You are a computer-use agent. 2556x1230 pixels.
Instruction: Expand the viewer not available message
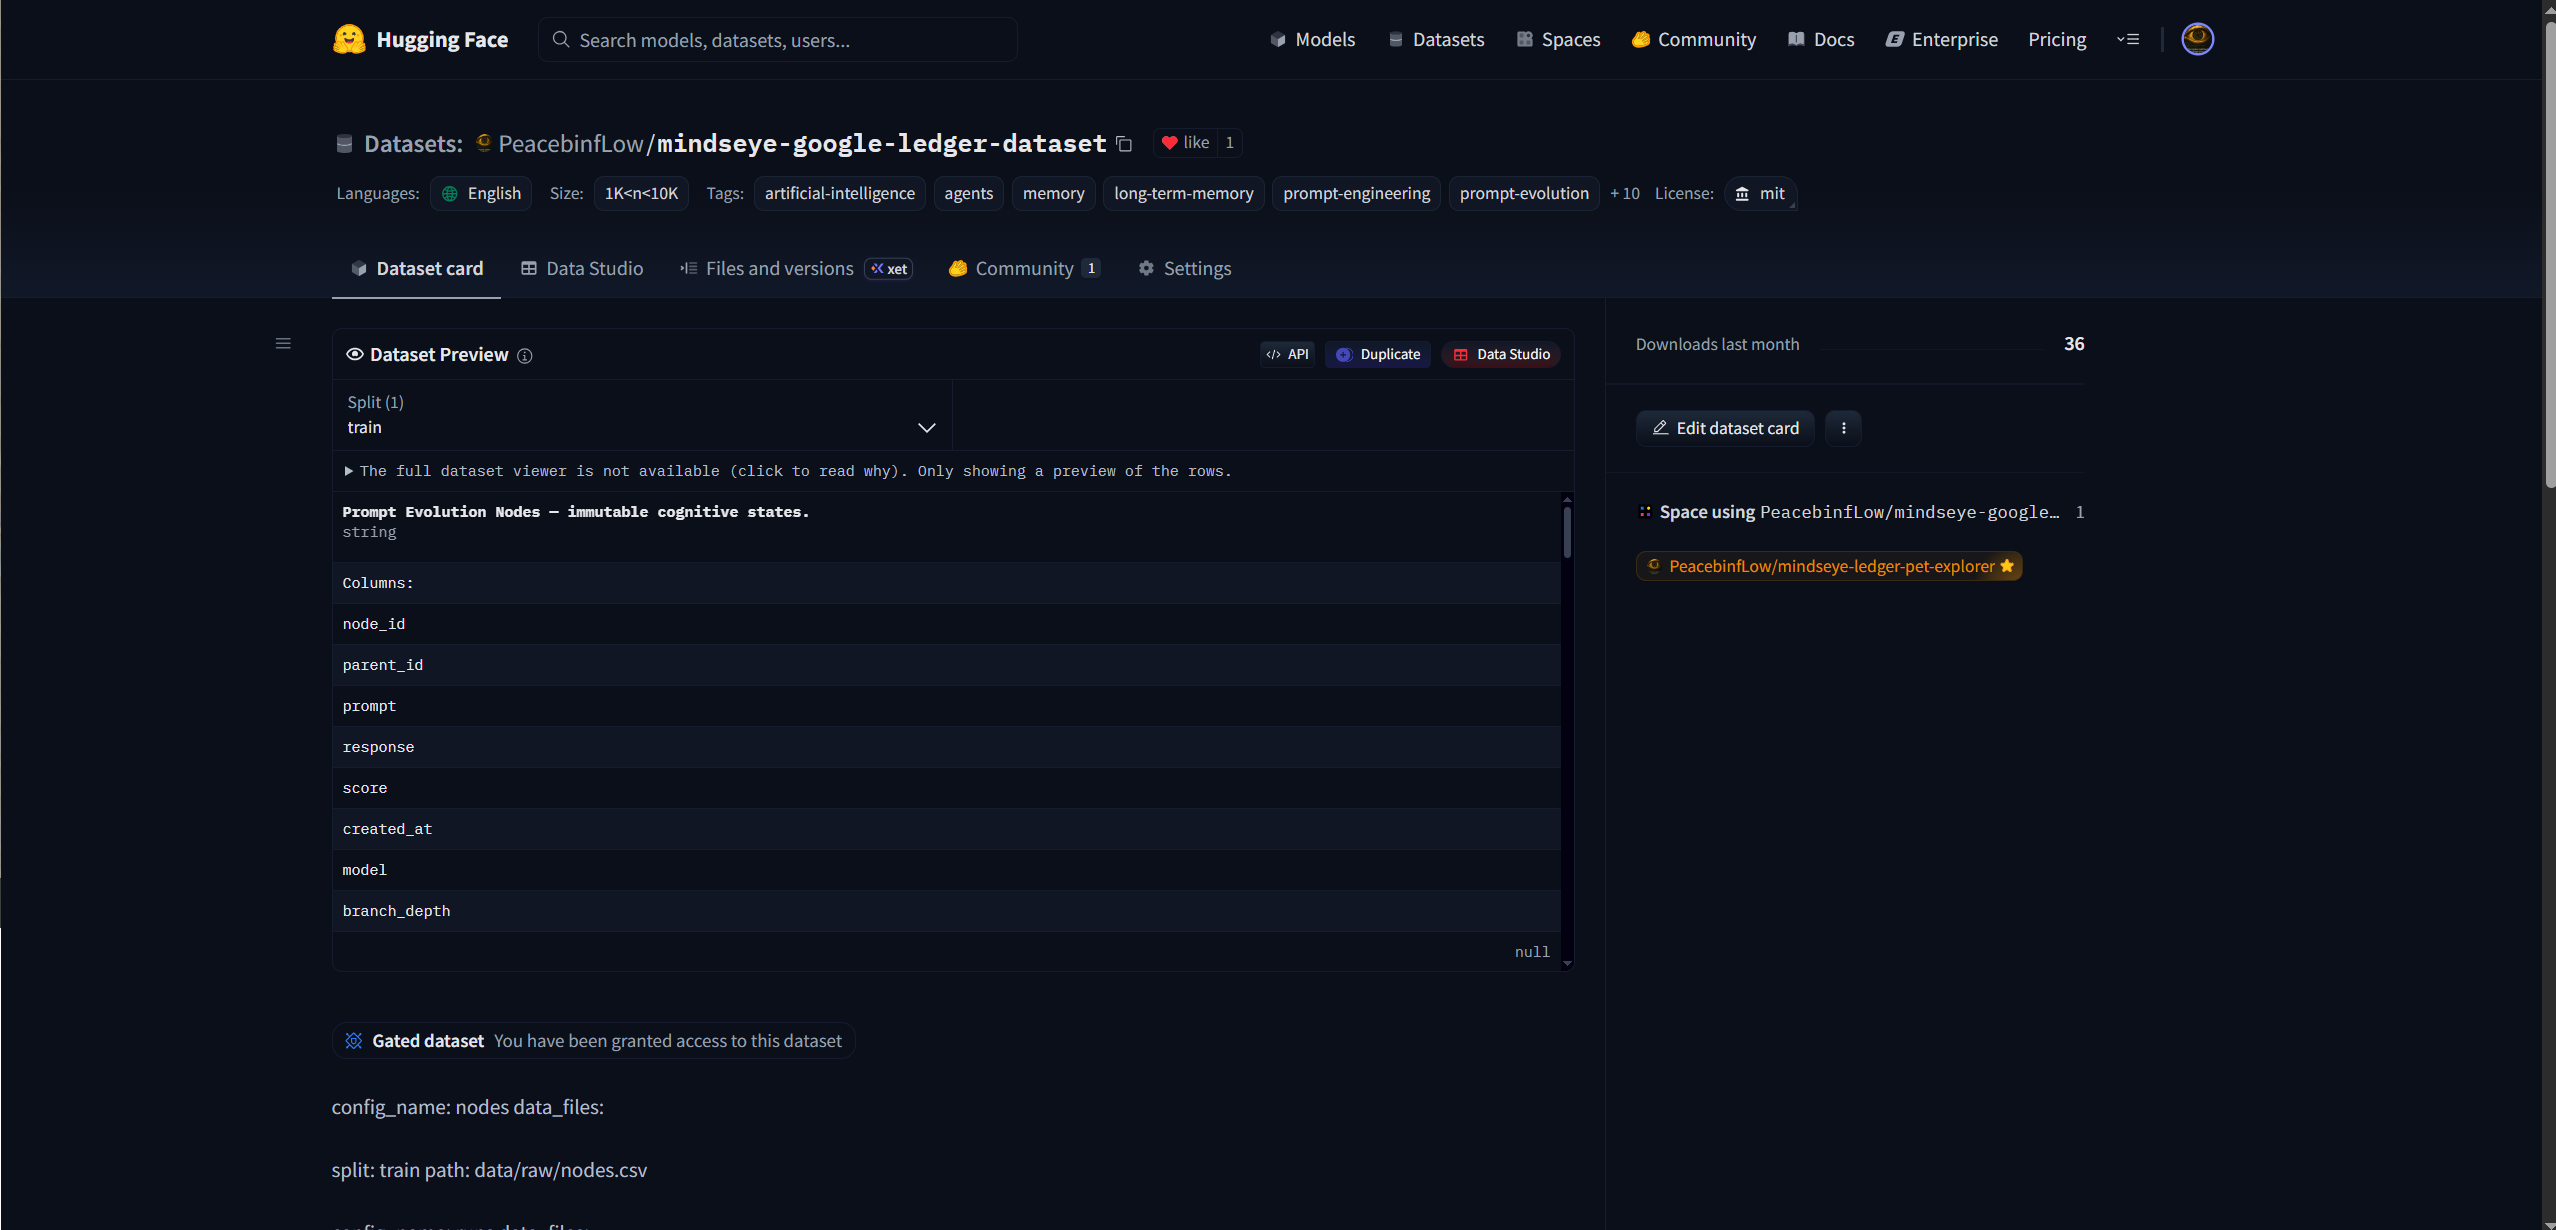pos(788,471)
